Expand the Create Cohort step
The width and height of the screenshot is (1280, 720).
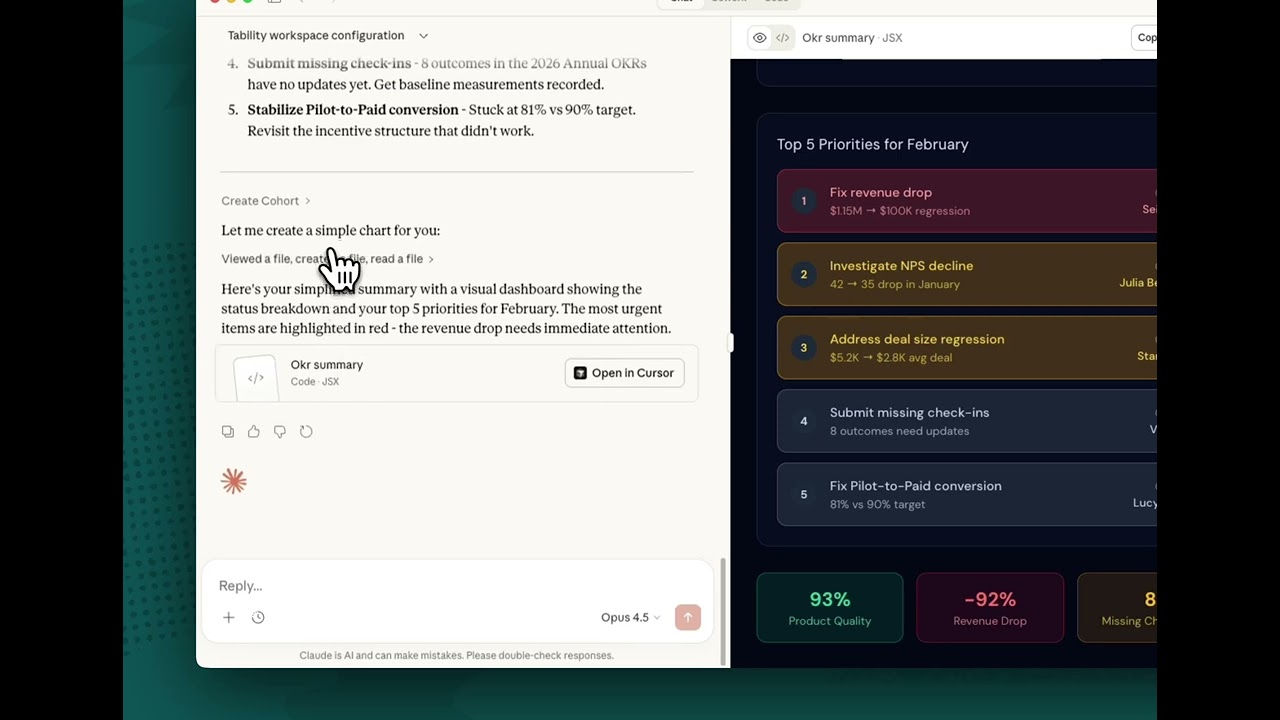(x=266, y=201)
